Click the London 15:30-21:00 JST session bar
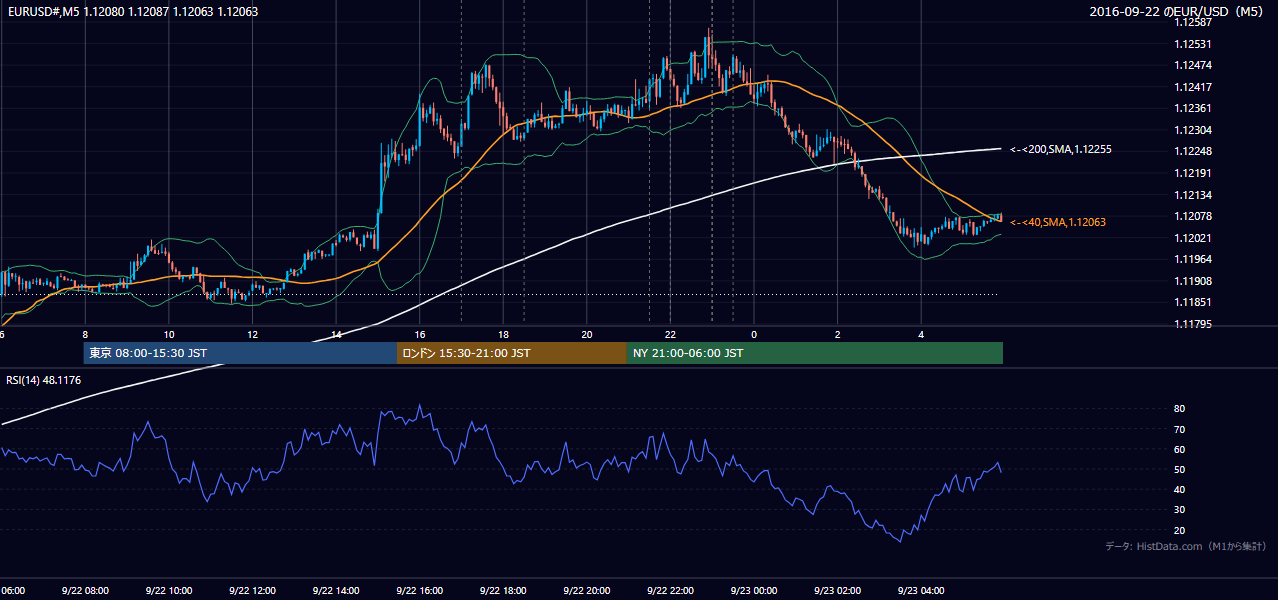Viewport: 1278px width, 600px height. click(512, 353)
